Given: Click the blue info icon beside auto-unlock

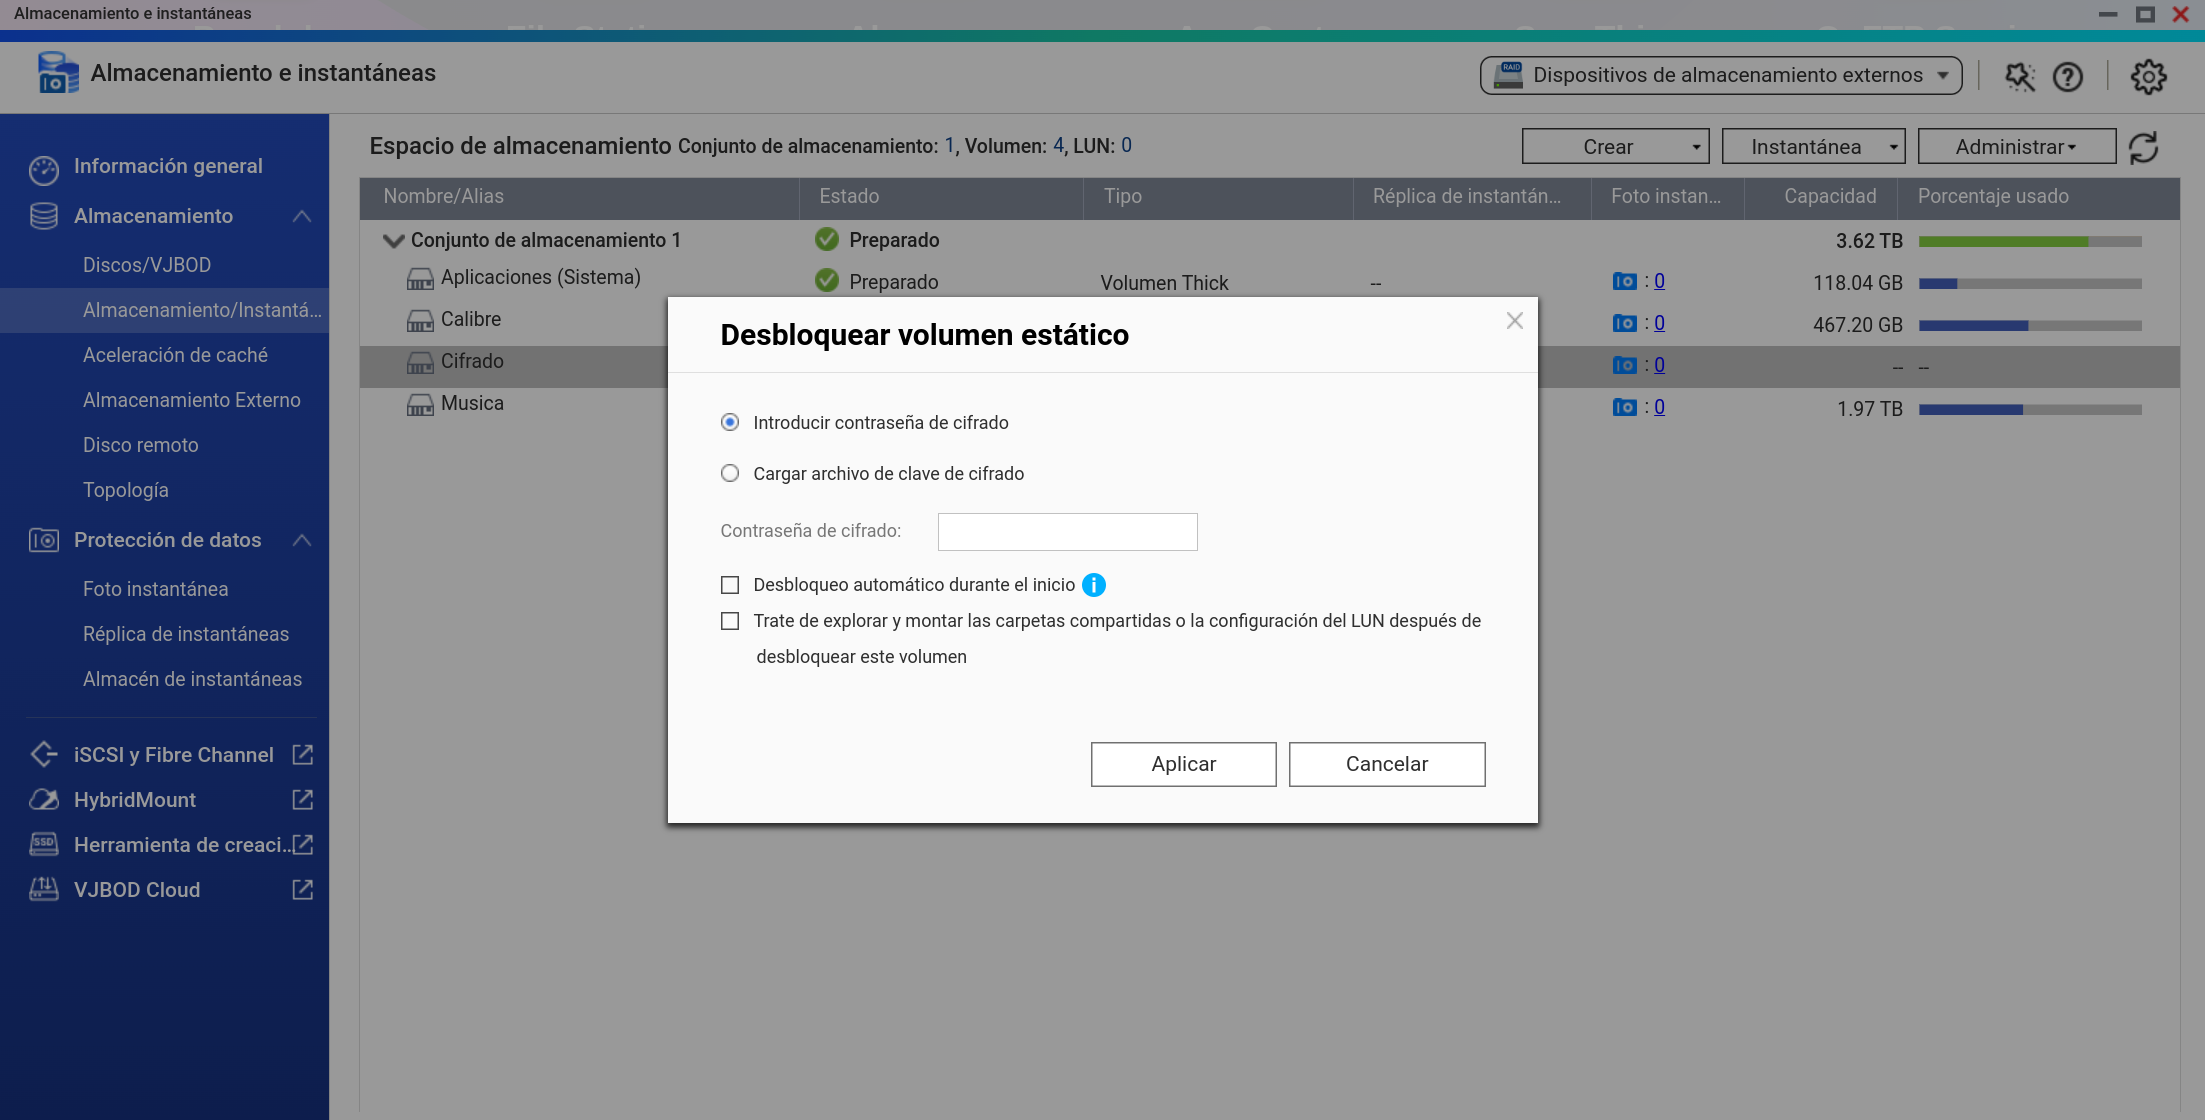Looking at the screenshot, I should (1094, 585).
